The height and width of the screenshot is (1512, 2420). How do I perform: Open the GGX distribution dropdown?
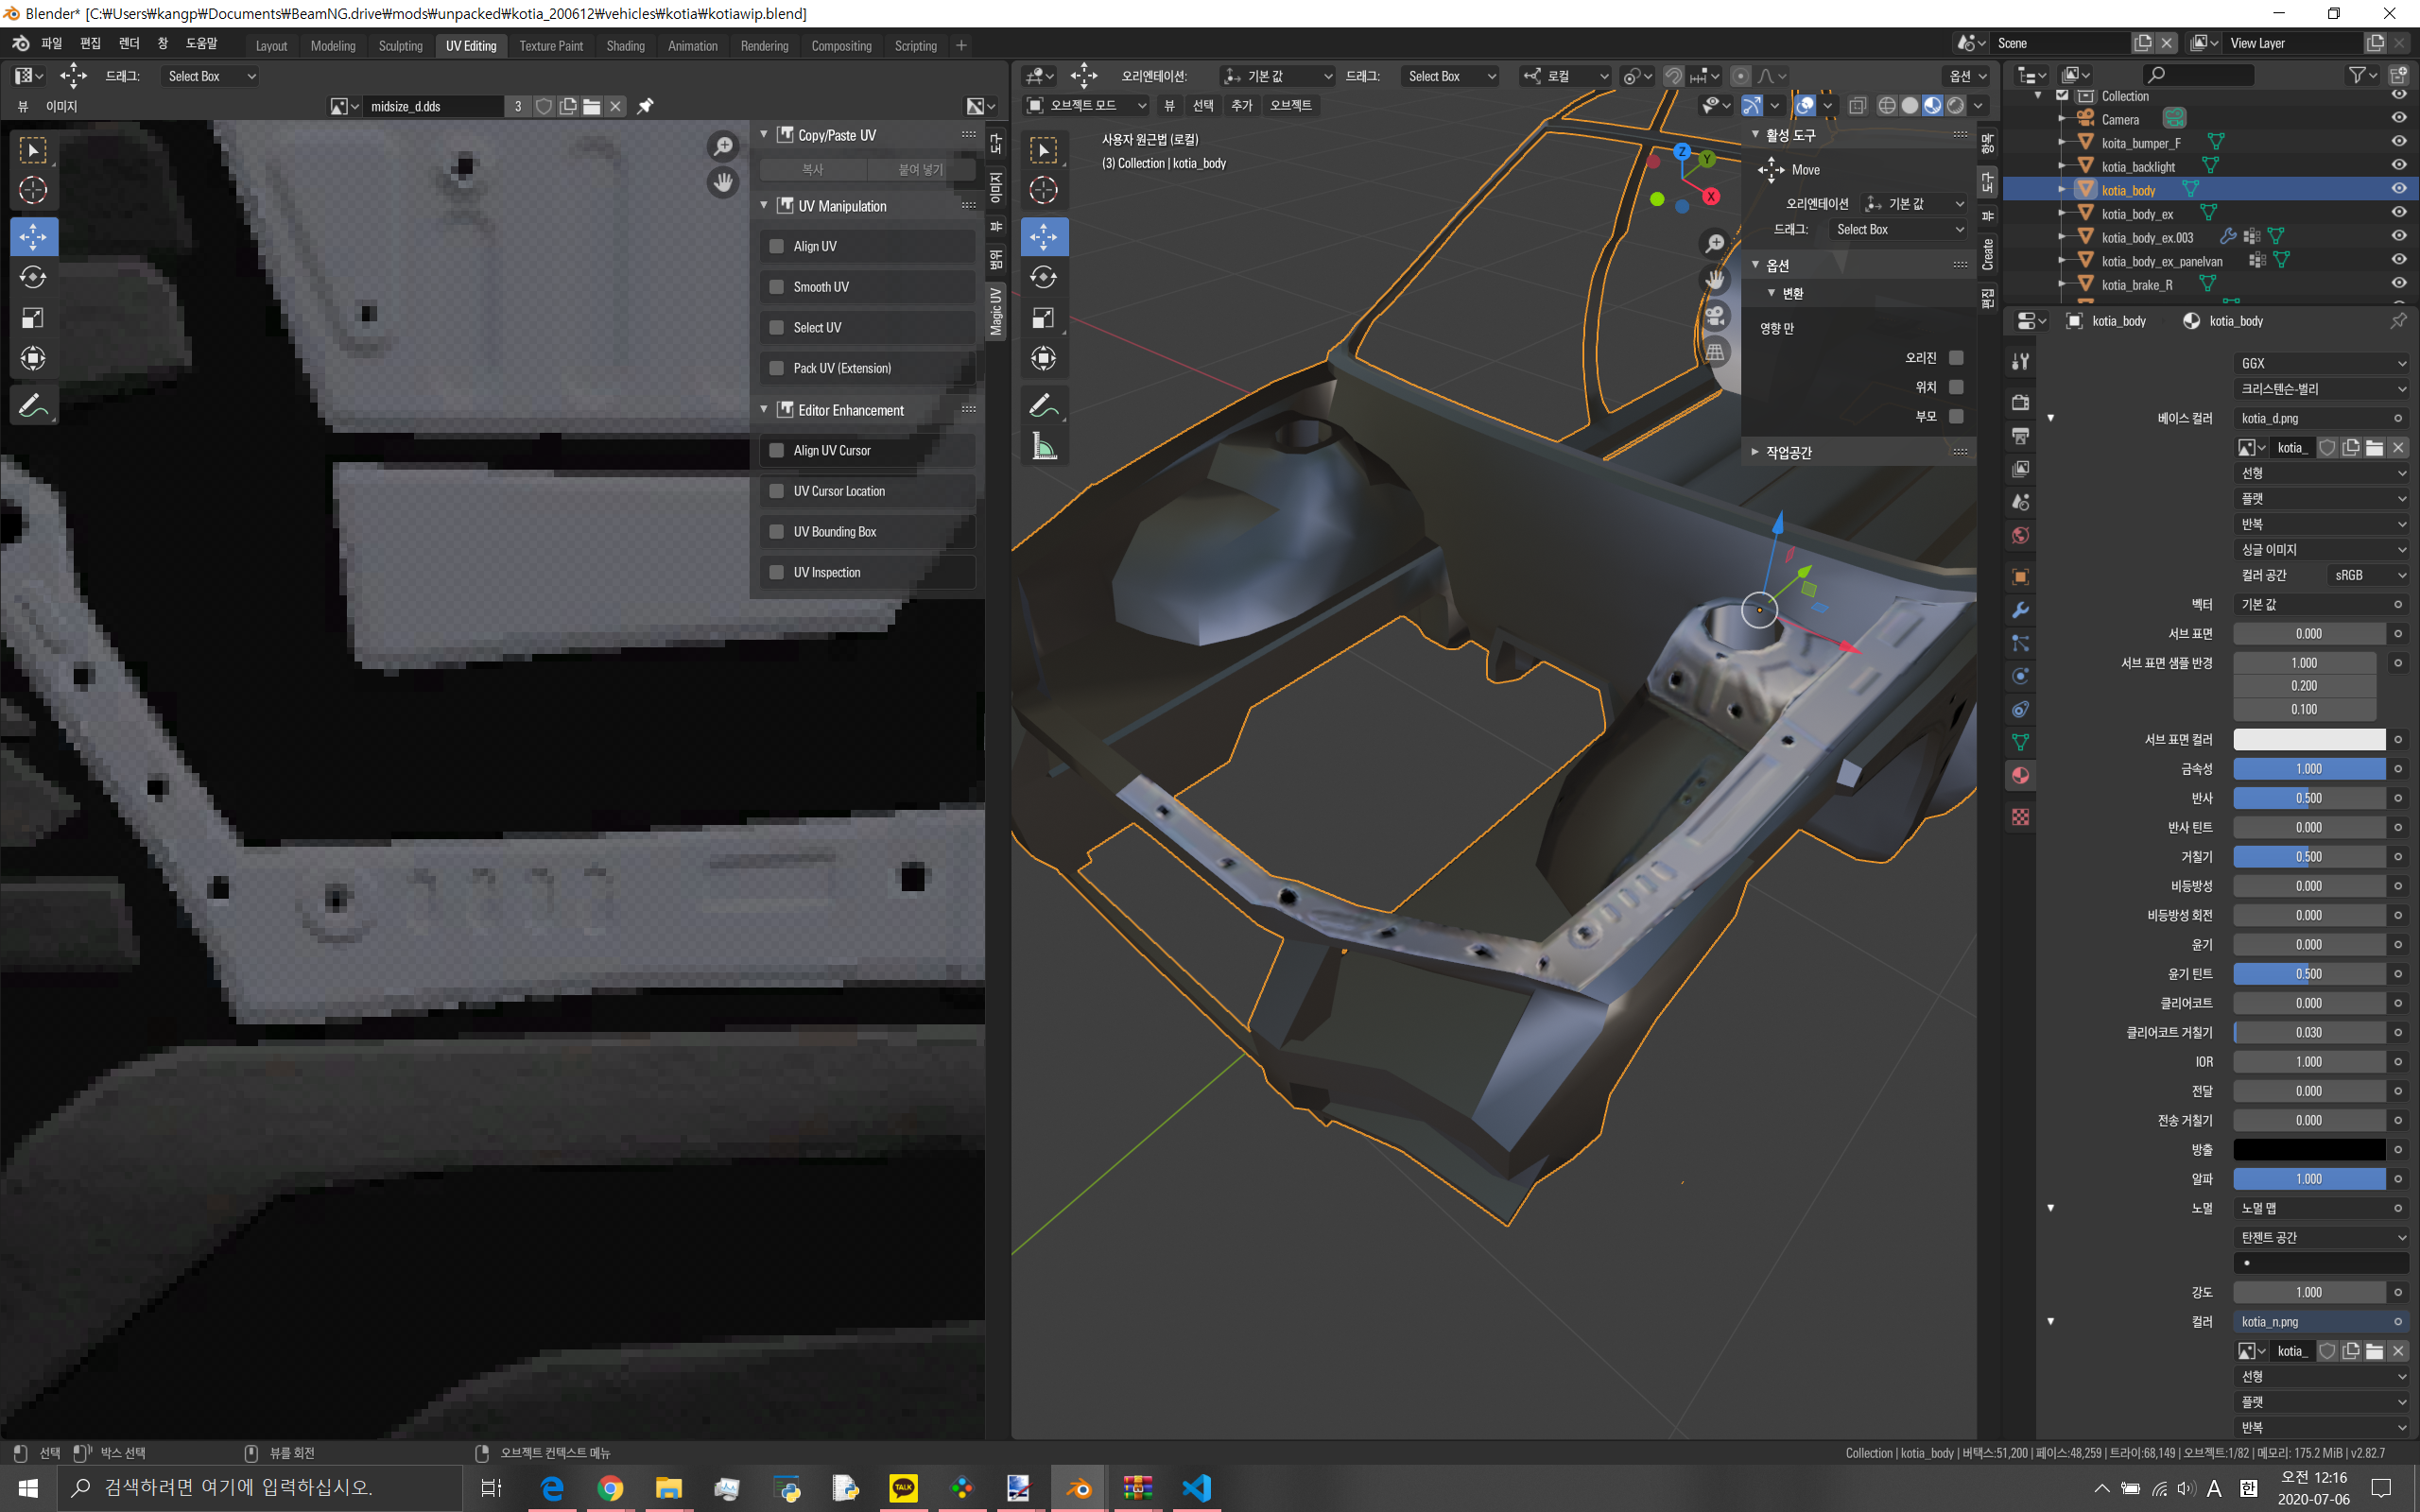tap(2321, 363)
